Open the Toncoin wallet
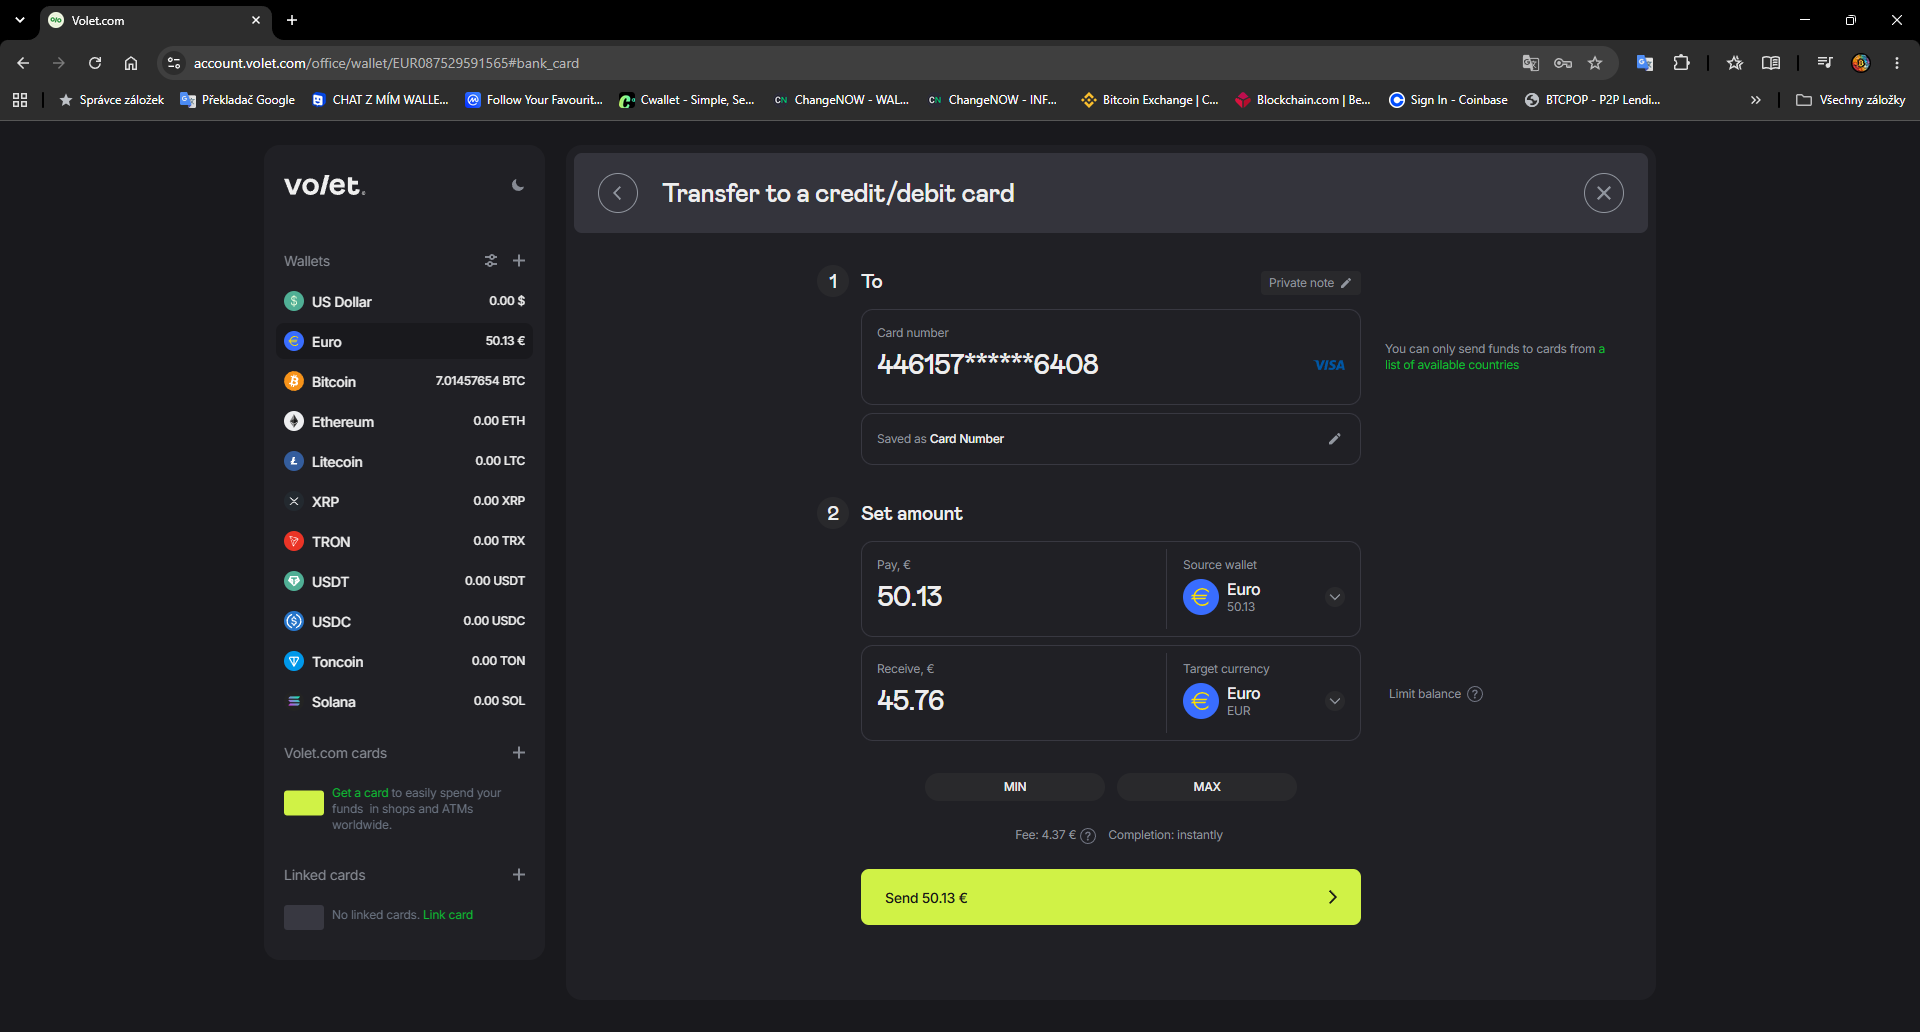Viewport: 1920px width, 1032px height. point(404,661)
